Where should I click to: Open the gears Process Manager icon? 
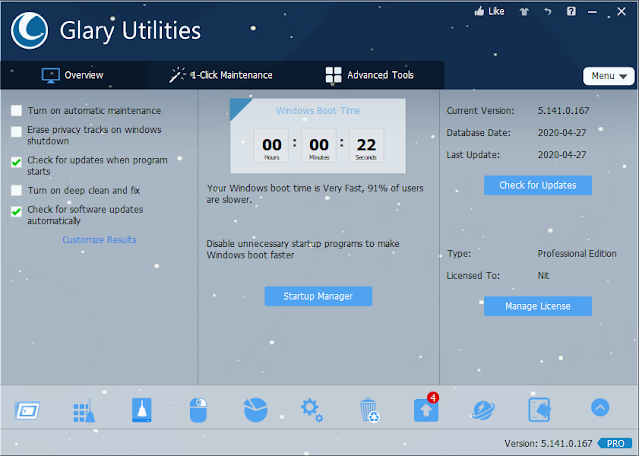coord(312,410)
